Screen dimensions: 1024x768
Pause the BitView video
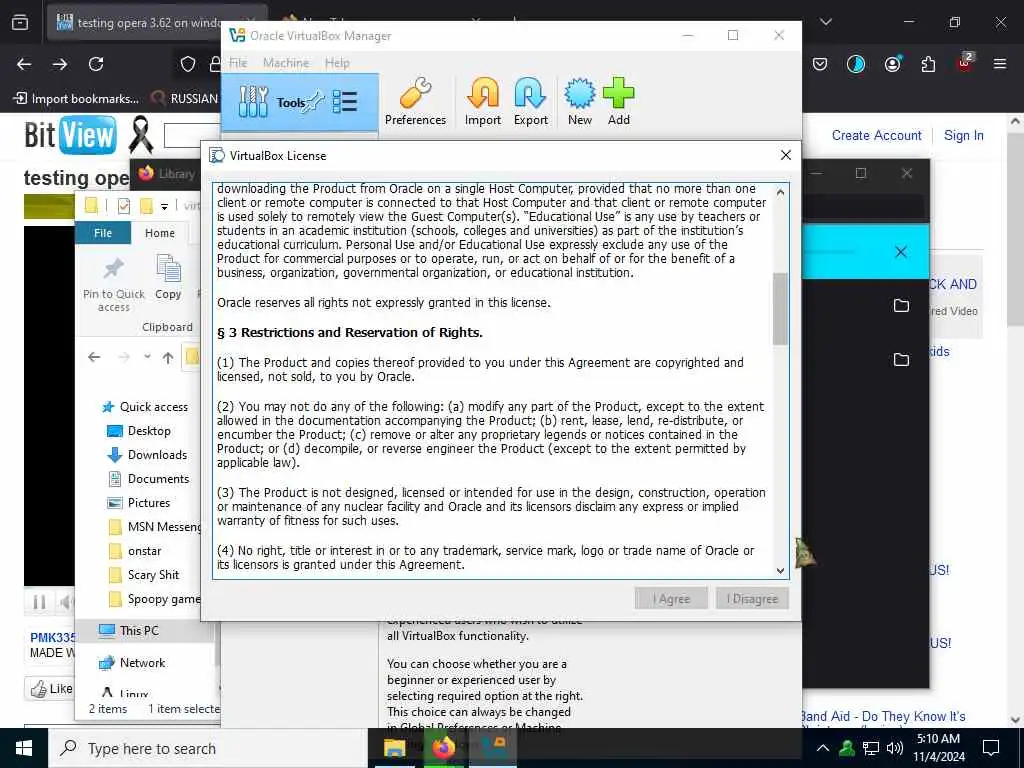pyautogui.click(x=39, y=601)
